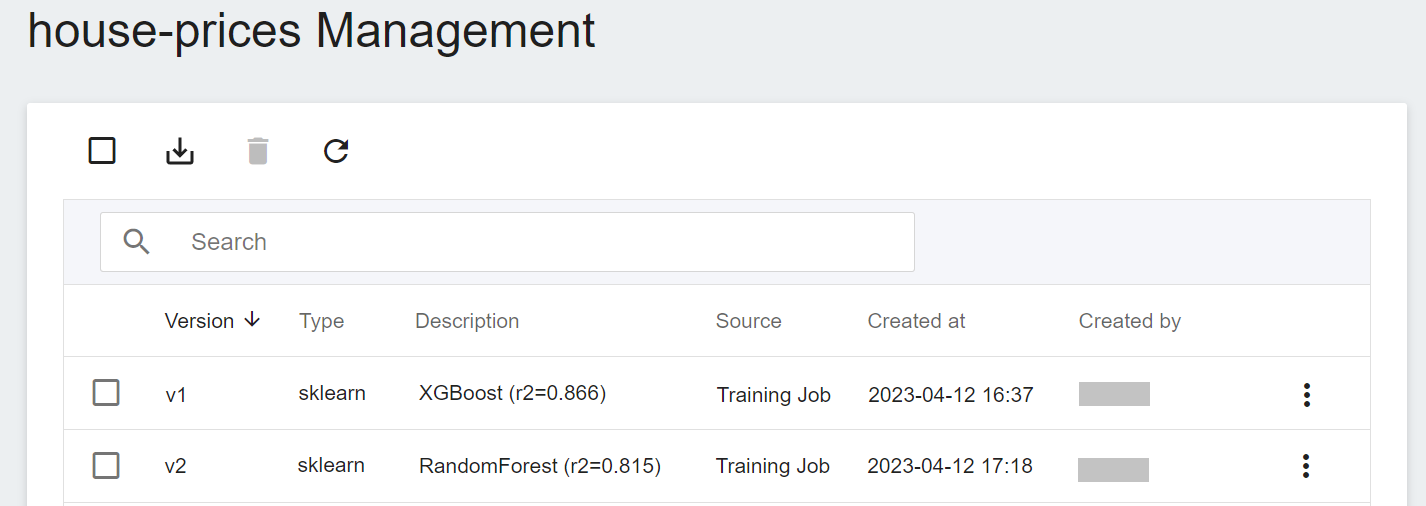
Task: Check the box for version v2
Action: (x=106, y=465)
